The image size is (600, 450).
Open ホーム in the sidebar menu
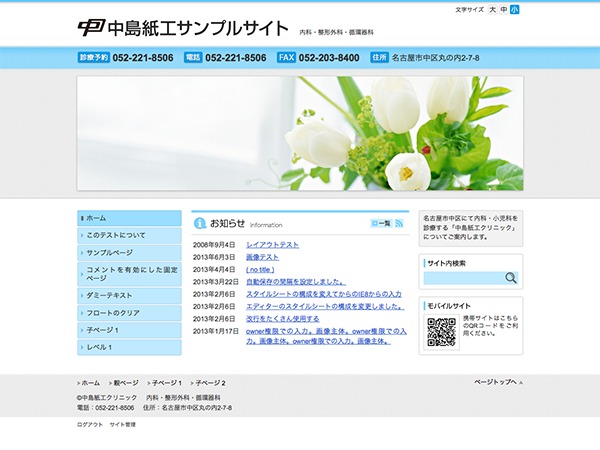pyautogui.click(x=129, y=218)
